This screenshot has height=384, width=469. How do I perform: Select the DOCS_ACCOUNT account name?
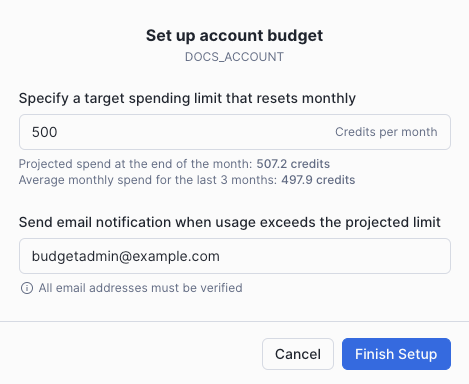(x=234, y=57)
